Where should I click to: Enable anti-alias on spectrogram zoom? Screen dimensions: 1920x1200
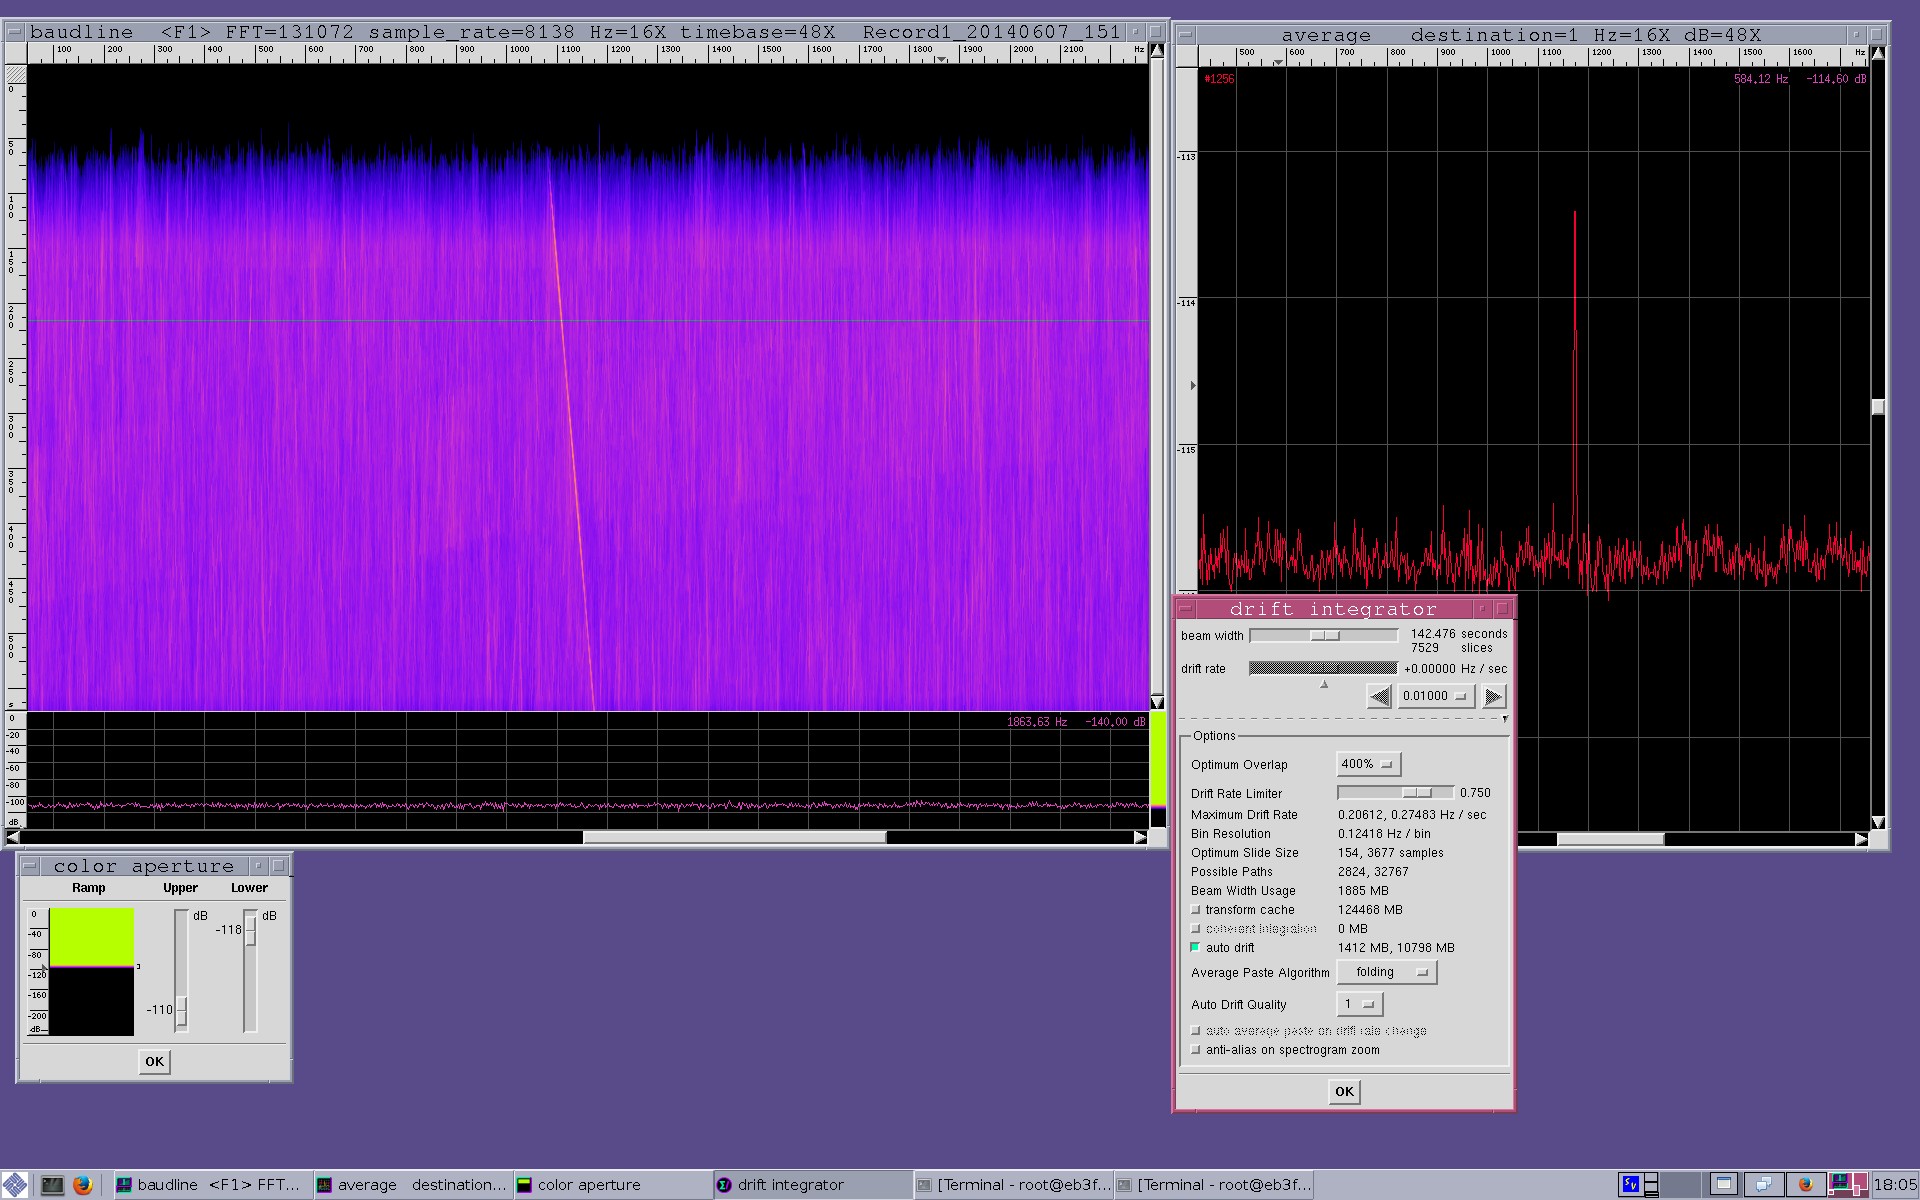1195,1050
